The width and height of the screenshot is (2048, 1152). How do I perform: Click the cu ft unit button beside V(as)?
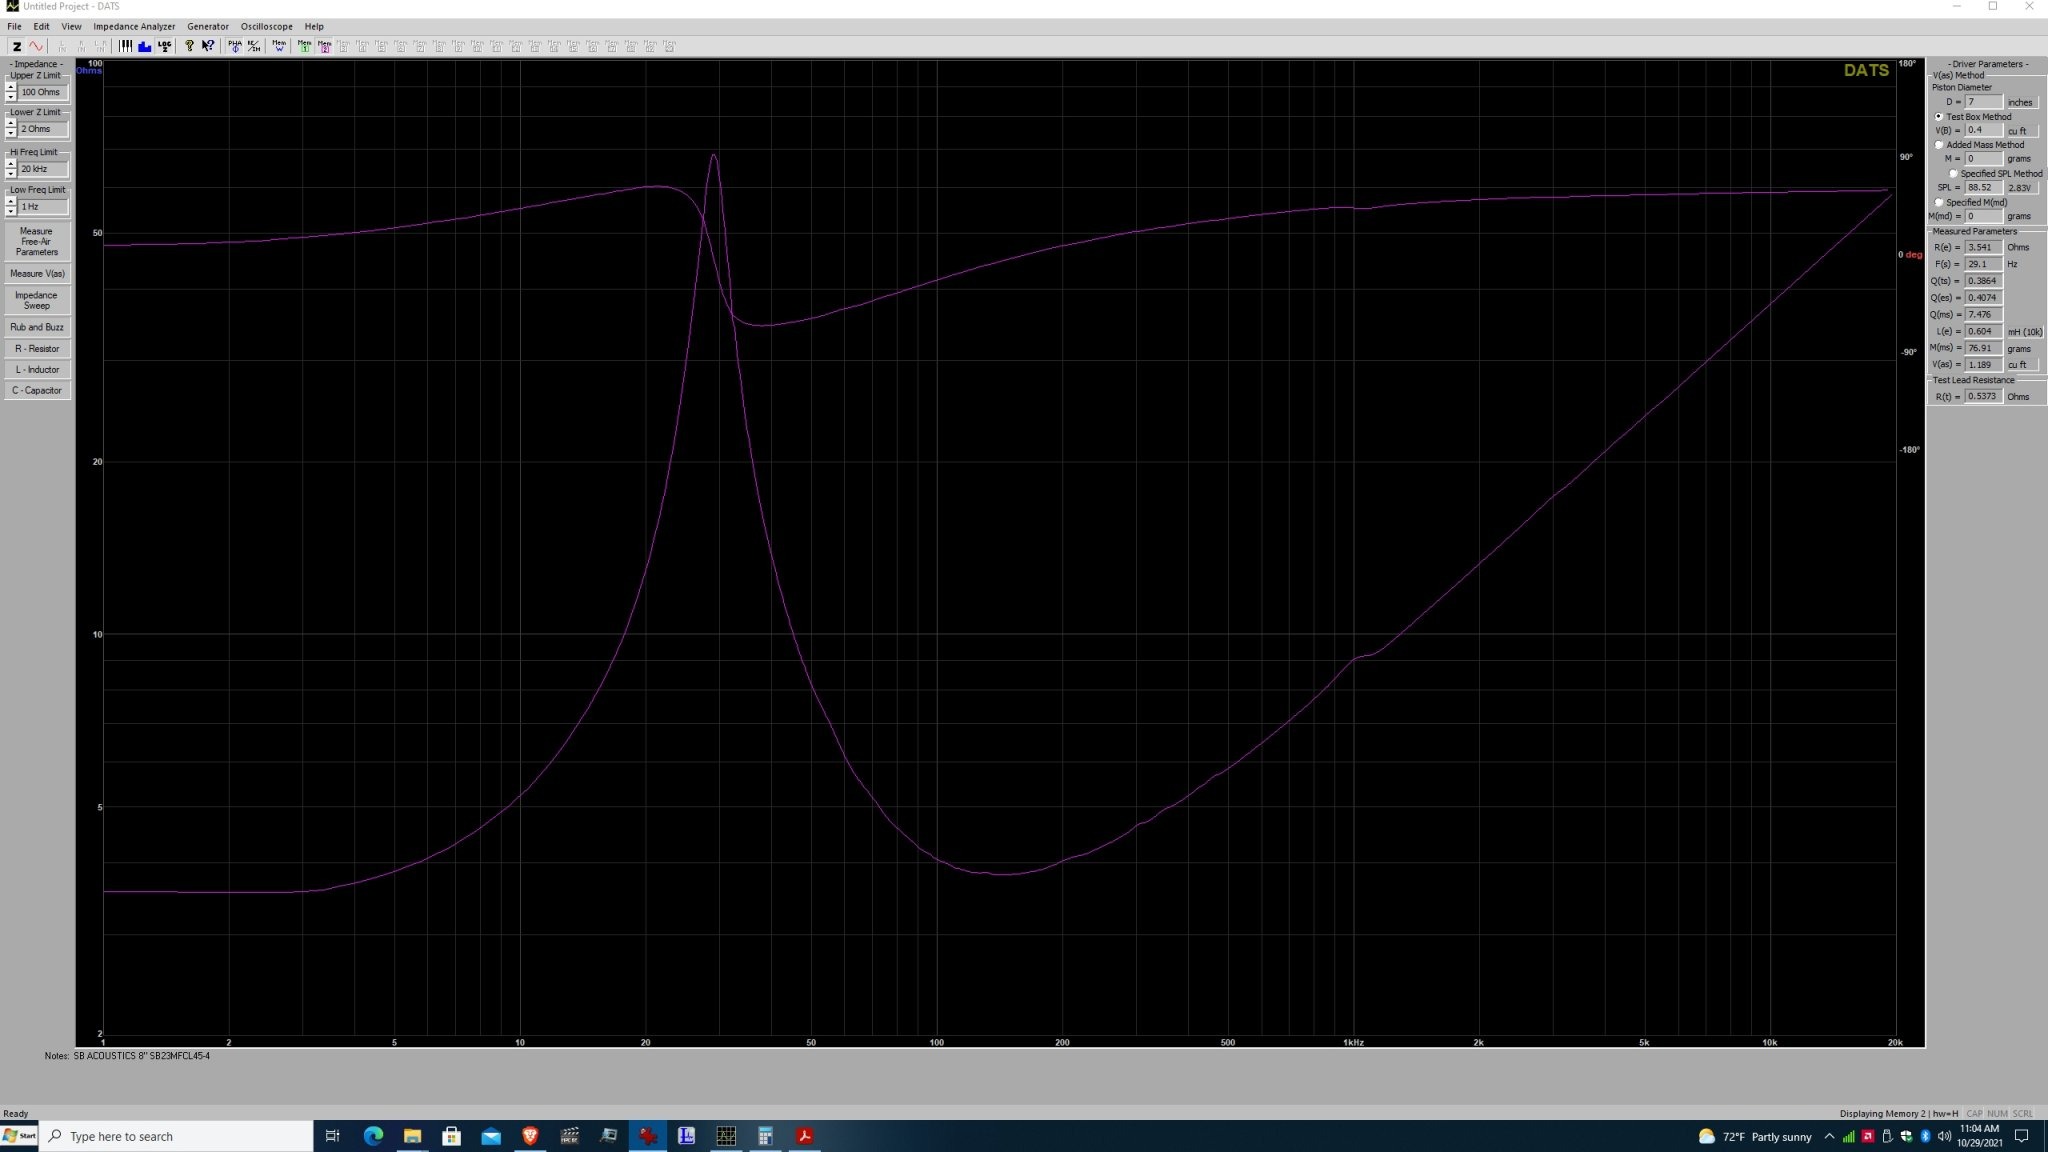tap(2022, 365)
